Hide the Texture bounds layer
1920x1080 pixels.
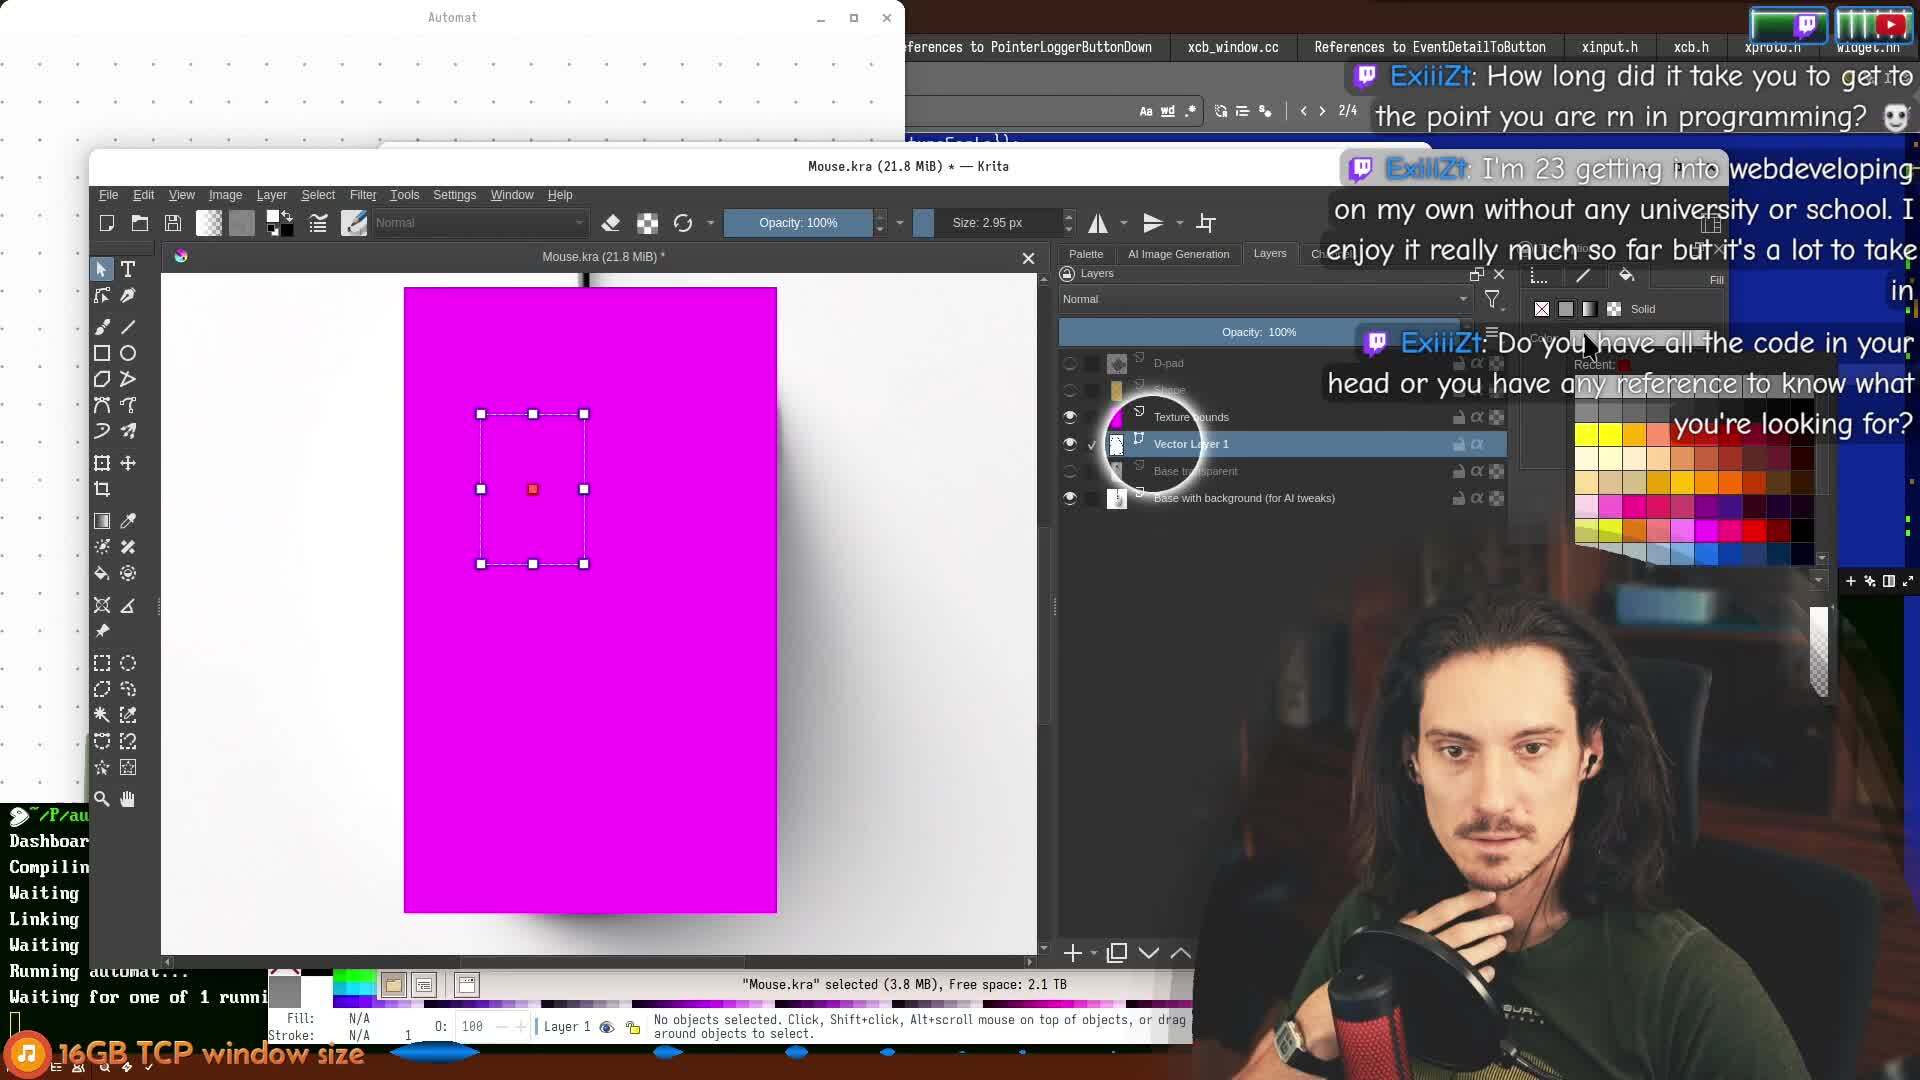1070,417
